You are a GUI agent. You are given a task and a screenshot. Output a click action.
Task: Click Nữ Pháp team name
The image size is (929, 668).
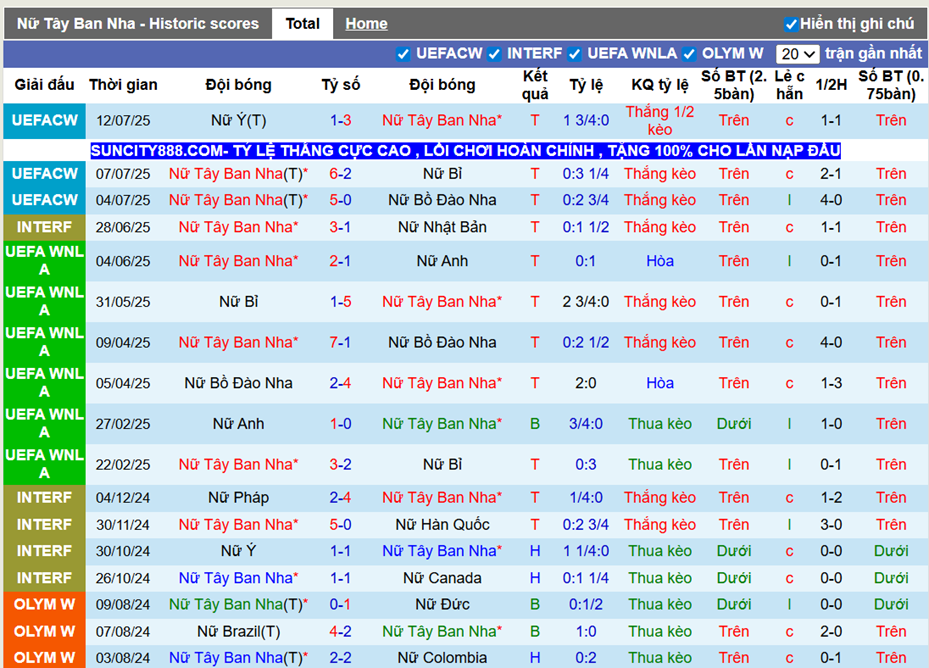tap(238, 497)
